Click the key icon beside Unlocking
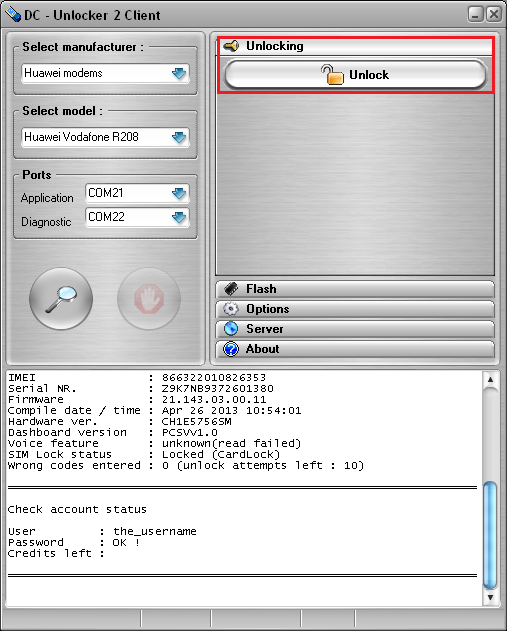507x631 pixels. pyautogui.click(x=231, y=46)
